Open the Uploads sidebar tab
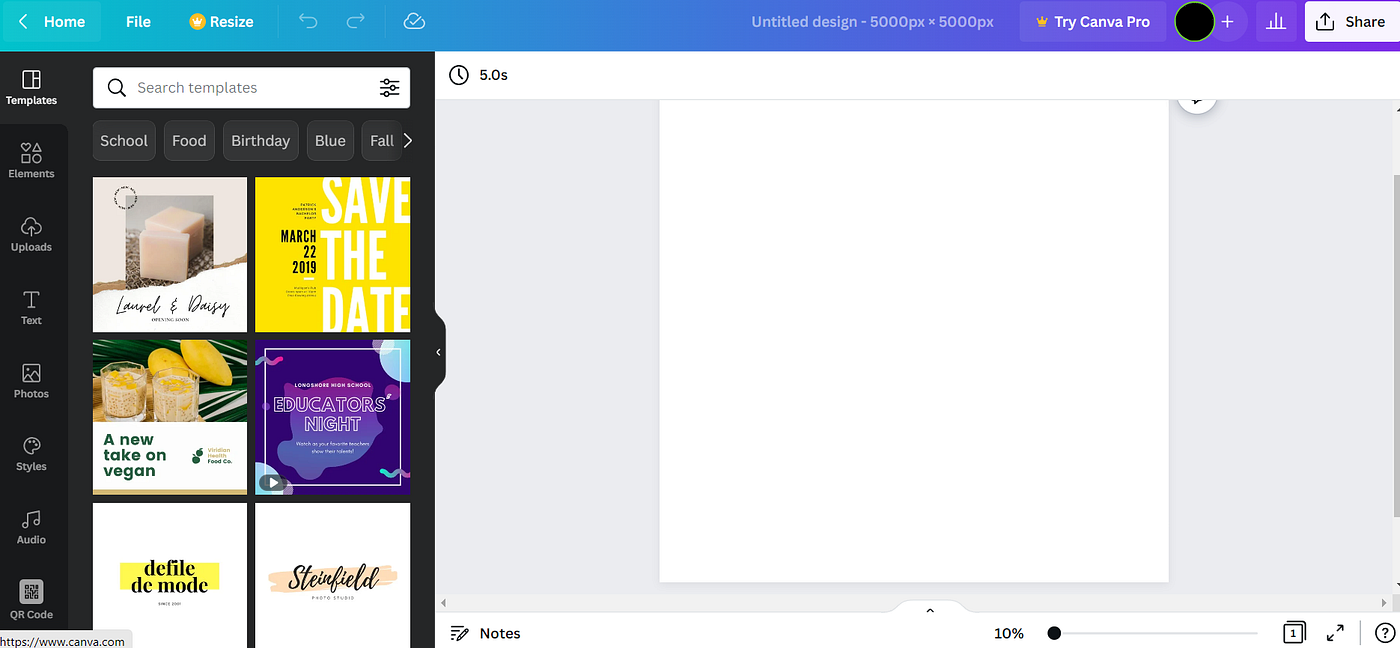1400x648 pixels. tap(32, 233)
